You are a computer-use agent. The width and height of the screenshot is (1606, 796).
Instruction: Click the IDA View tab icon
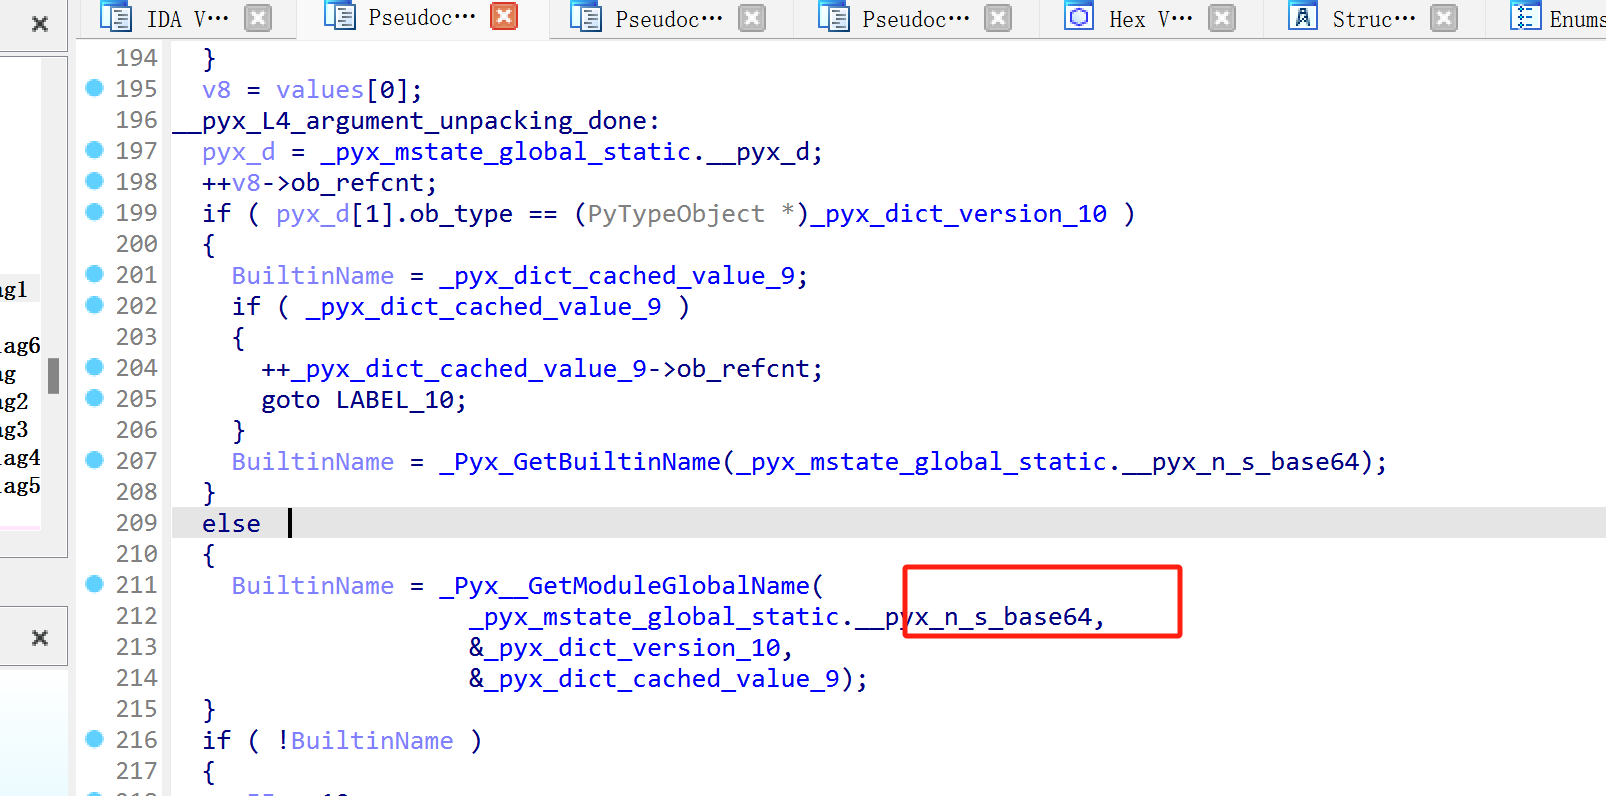[x=117, y=18]
